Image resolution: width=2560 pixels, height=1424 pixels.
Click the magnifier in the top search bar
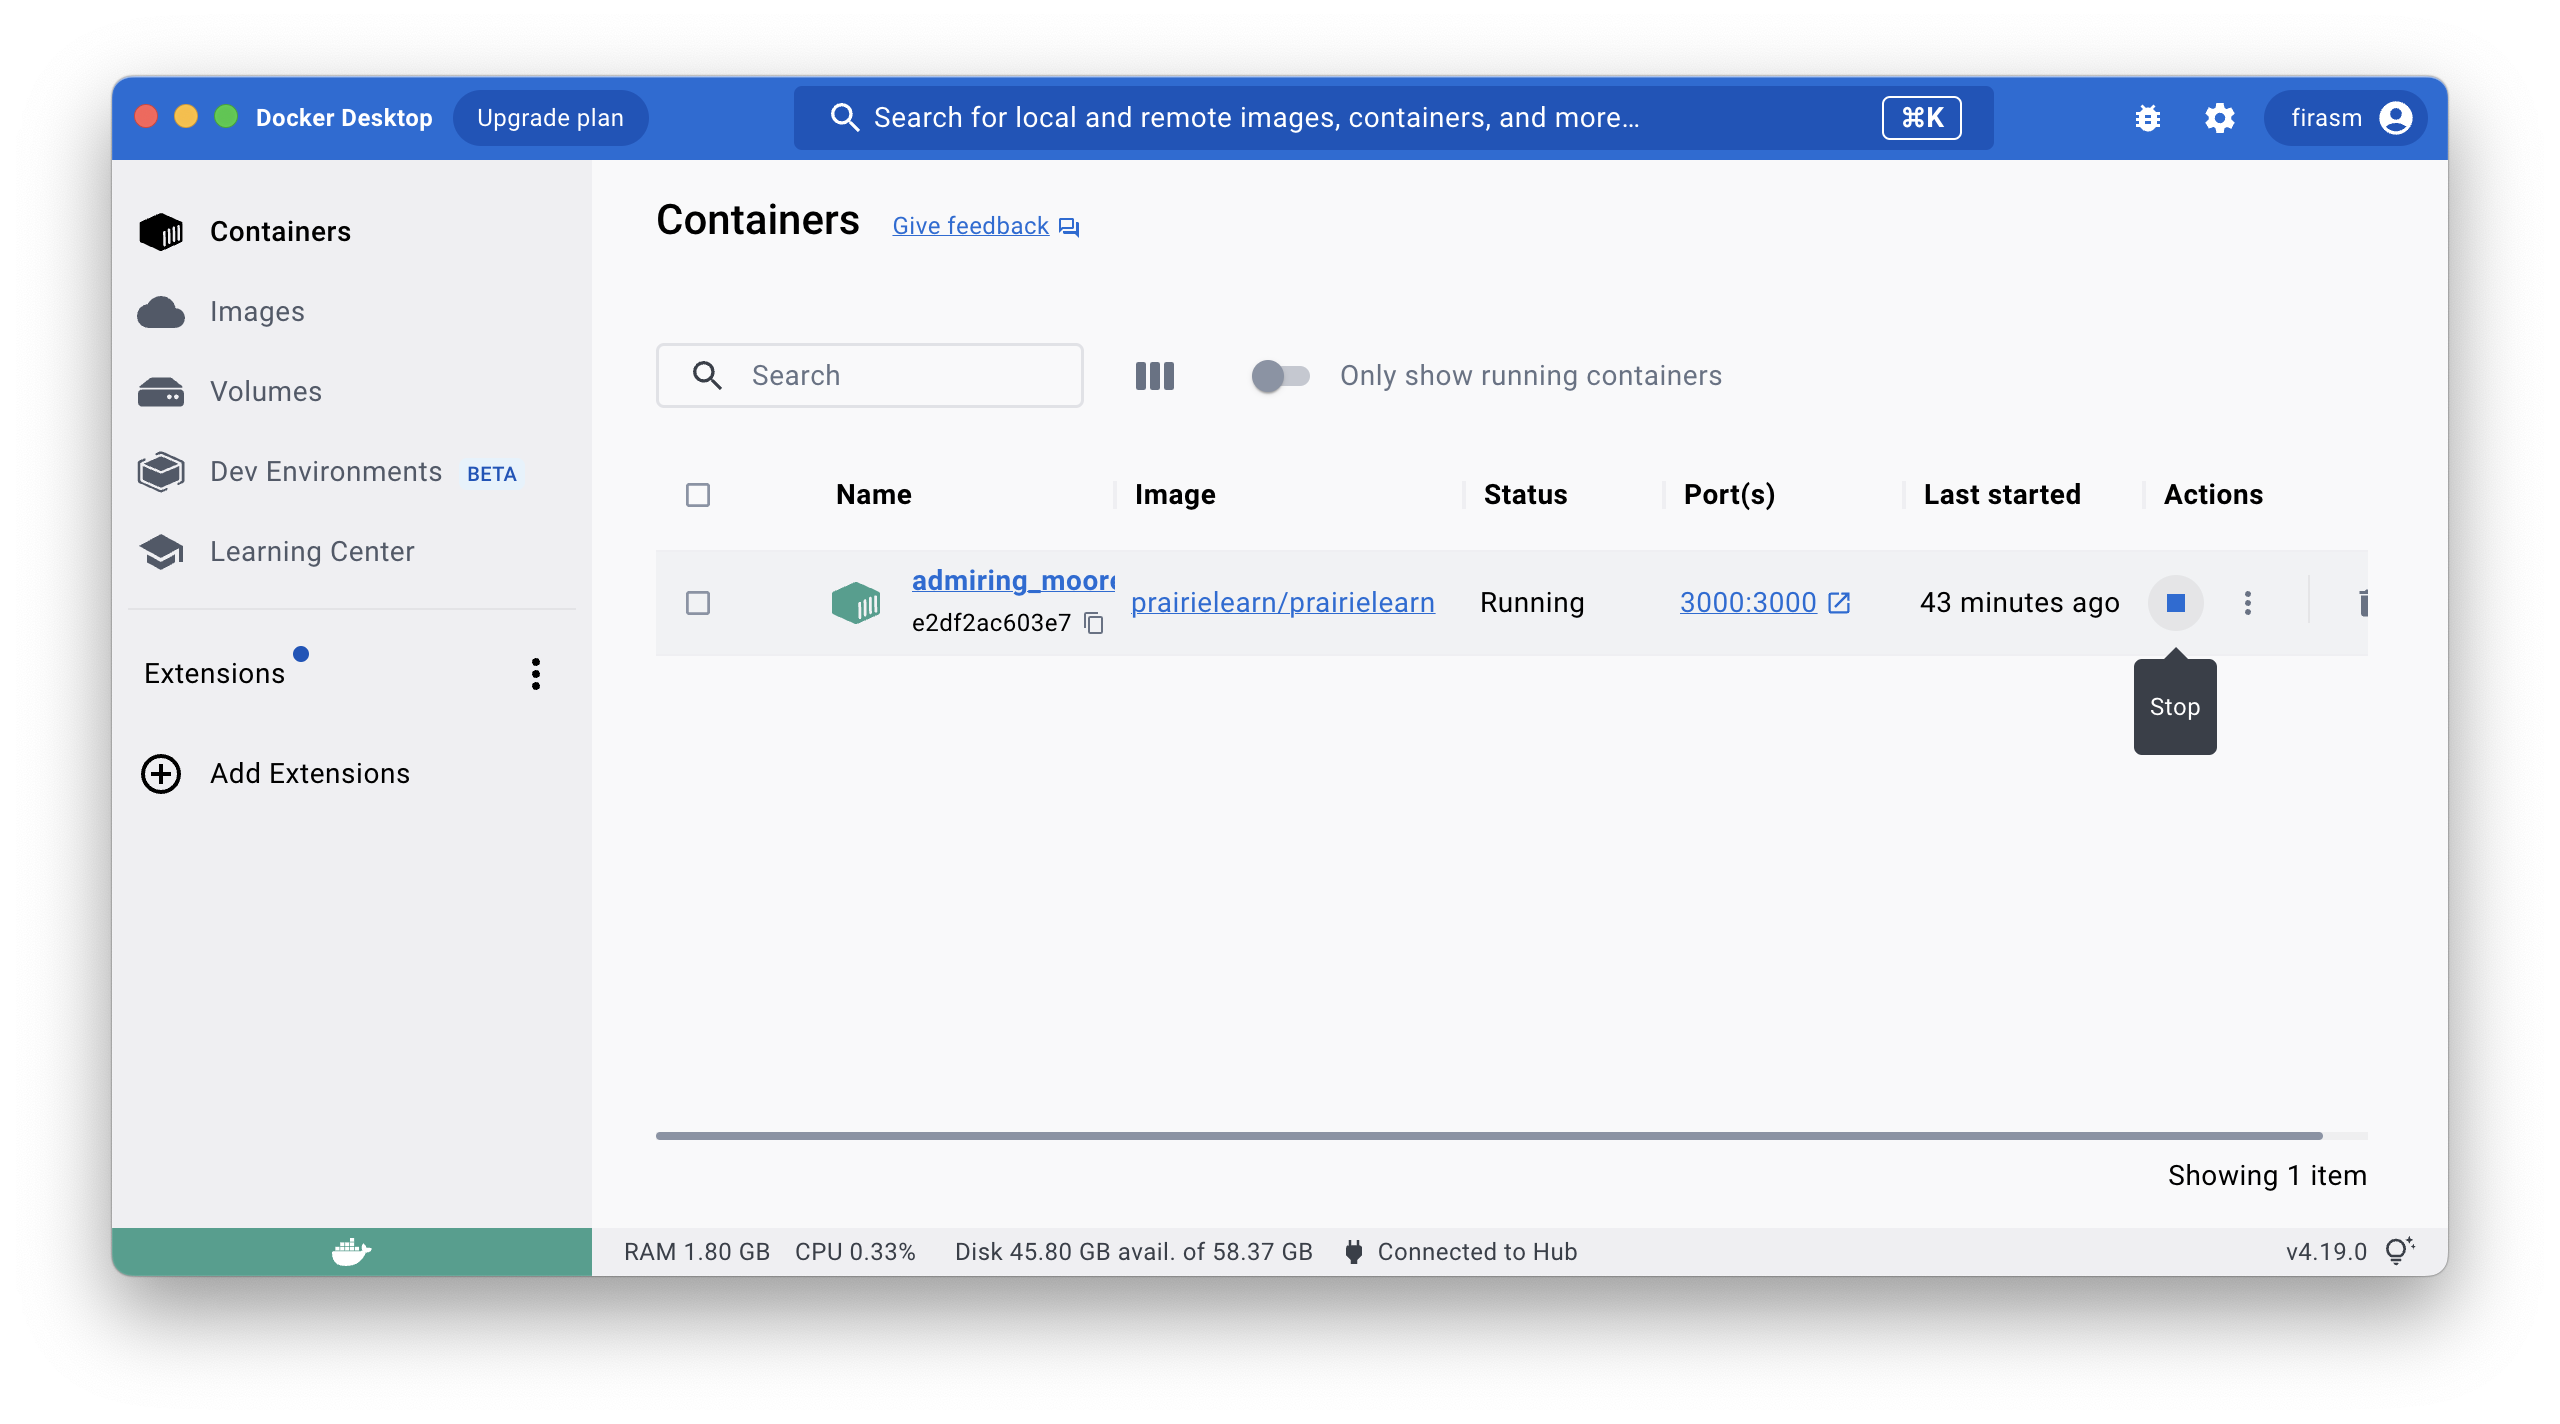(x=845, y=118)
